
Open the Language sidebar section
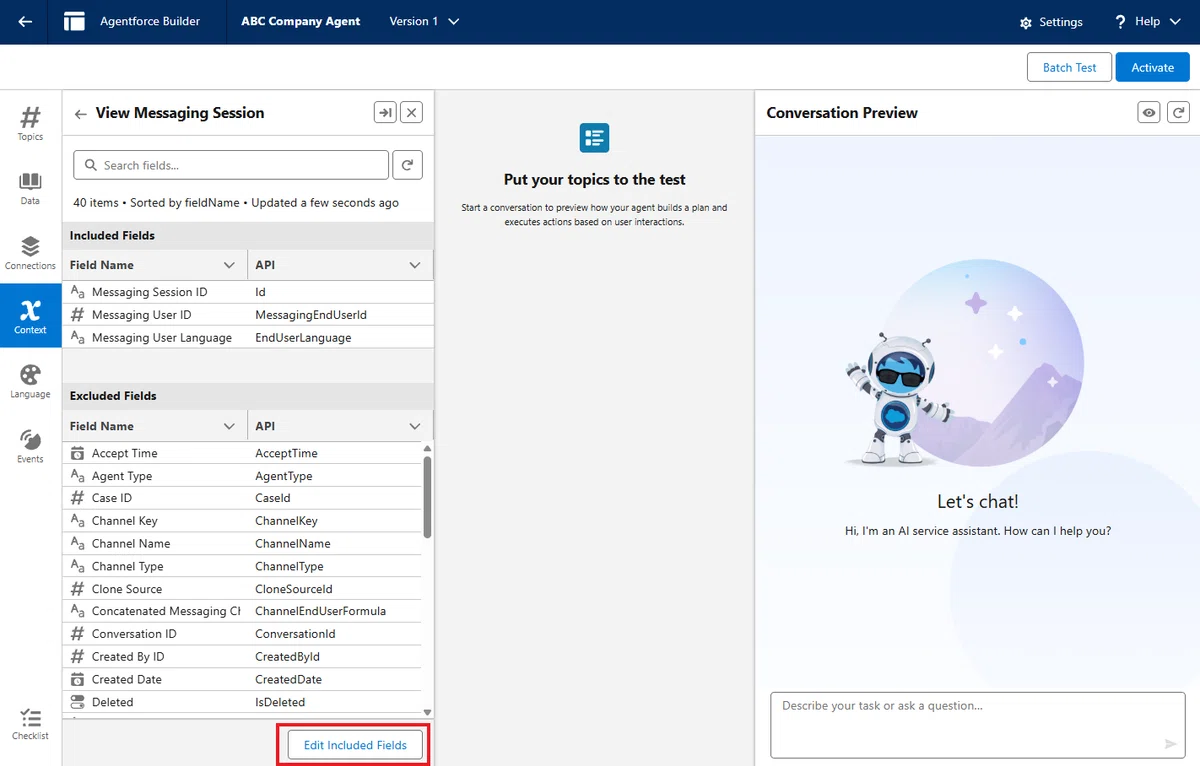coord(30,381)
